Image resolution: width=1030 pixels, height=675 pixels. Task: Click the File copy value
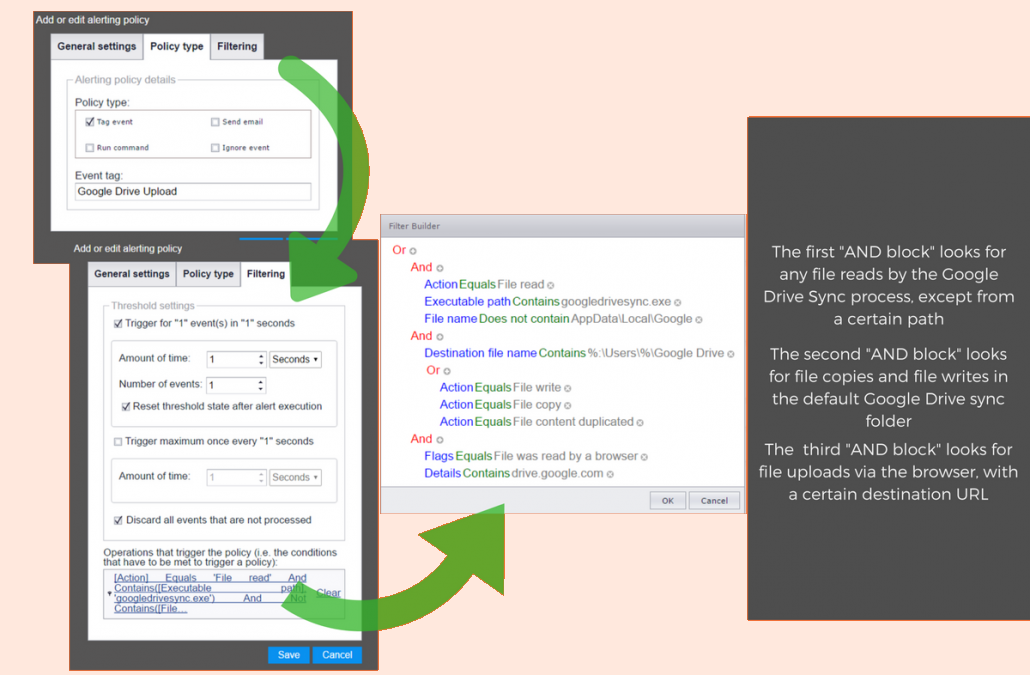point(537,405)
